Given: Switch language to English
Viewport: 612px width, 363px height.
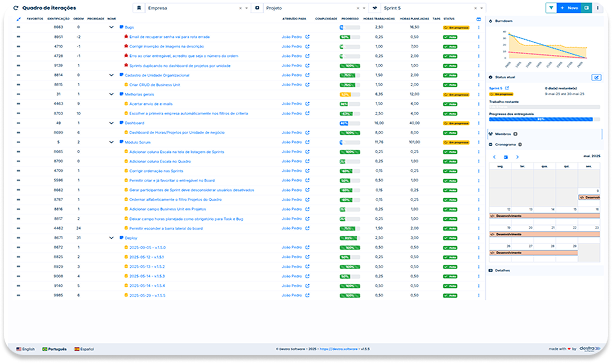Looking at the screenshot, I should [25, 349].
